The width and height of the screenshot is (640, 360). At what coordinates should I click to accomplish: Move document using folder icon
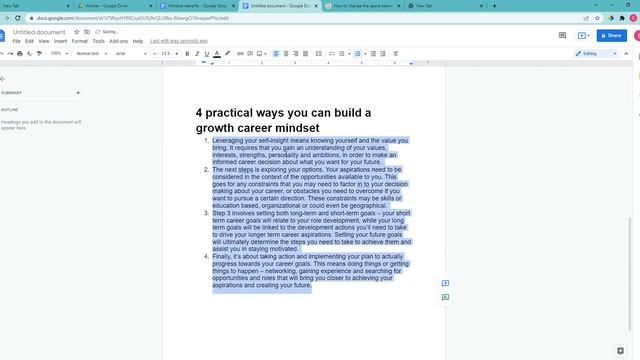coord(87,32)
